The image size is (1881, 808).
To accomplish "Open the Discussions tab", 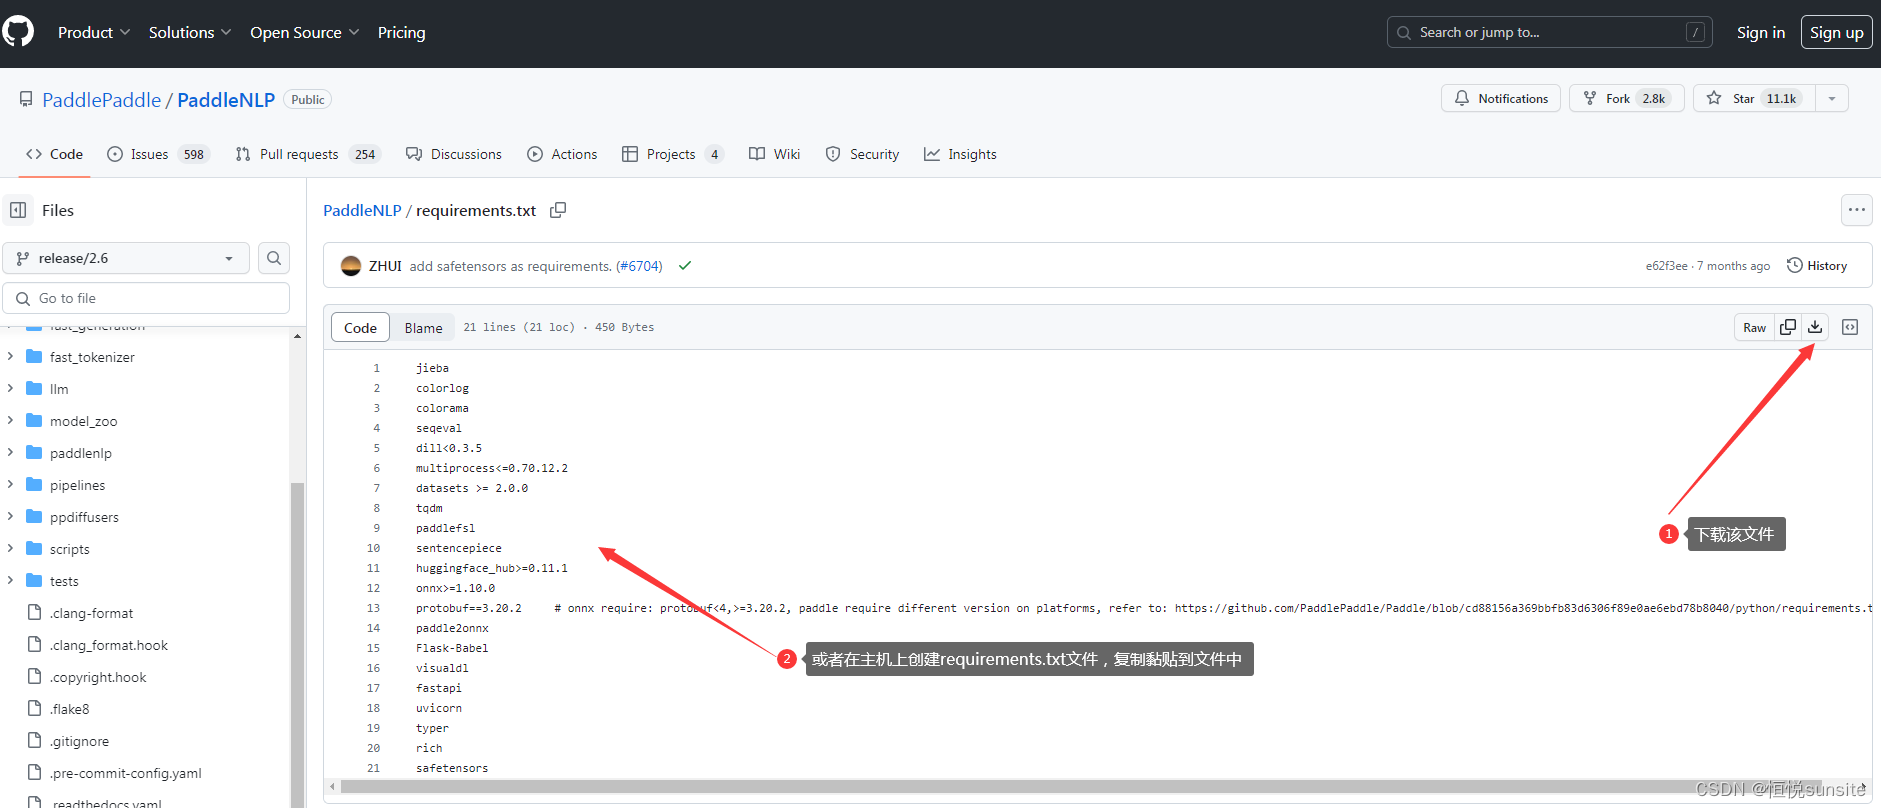I will pos(454,154).
